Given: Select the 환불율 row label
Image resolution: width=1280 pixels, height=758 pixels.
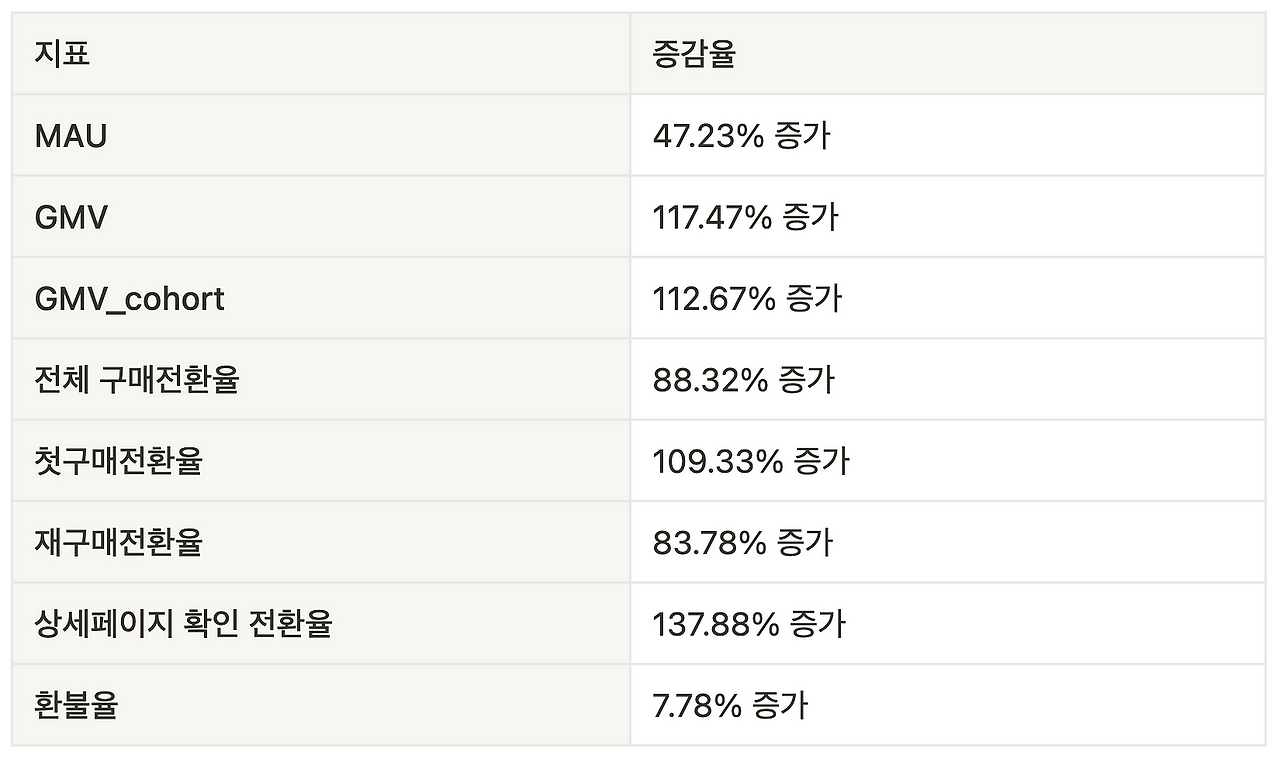Looking at the screenshot, I should click(76, 705).
